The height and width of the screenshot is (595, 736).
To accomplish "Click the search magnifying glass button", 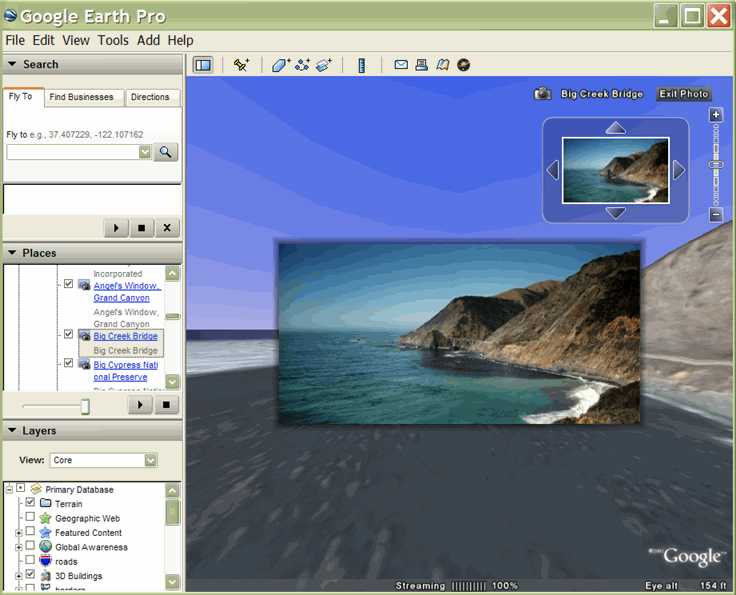I will pyautogui.click(x=166, y=152).
